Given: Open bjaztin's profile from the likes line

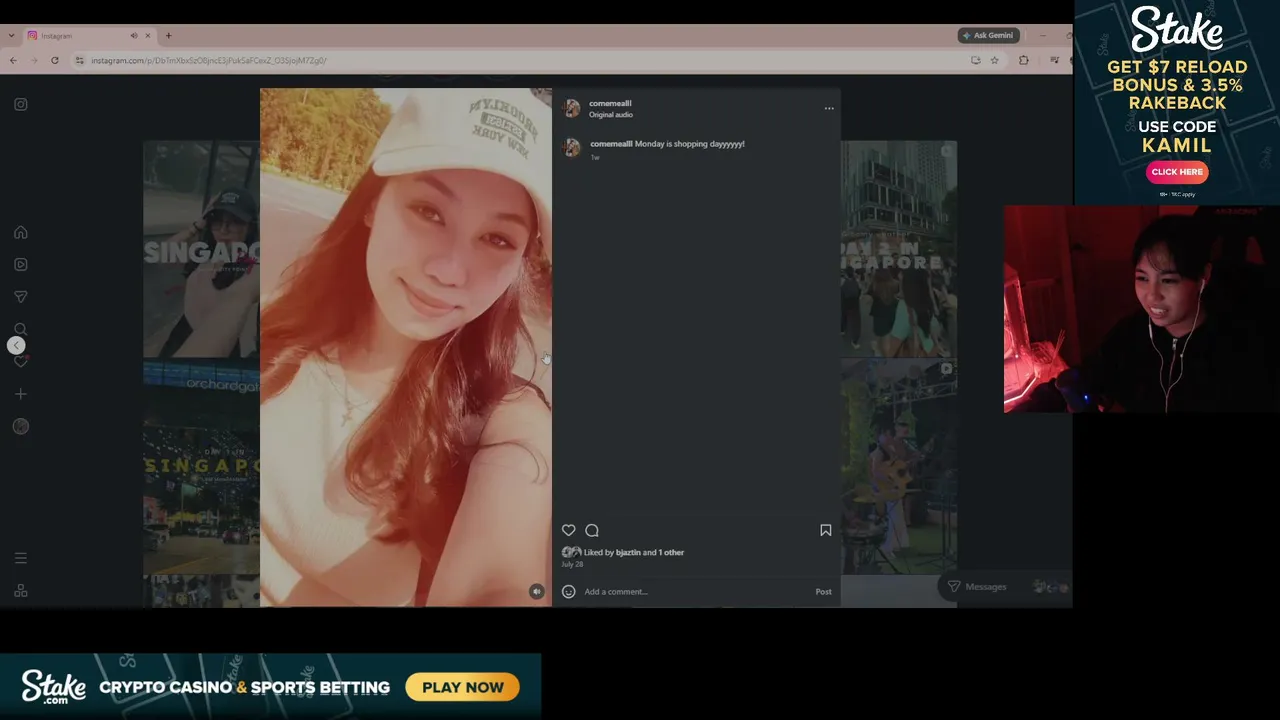Looking at the screenshot, I should [628, 552].
